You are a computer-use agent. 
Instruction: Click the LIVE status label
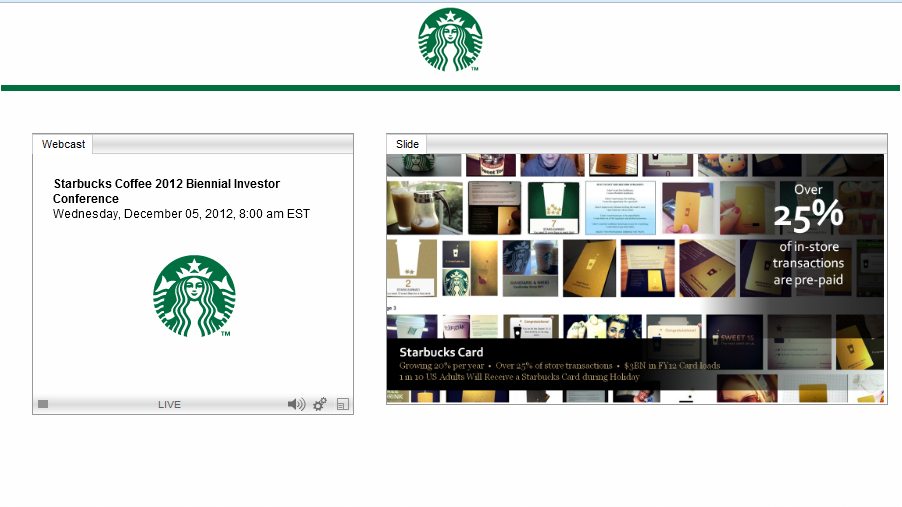pyautogui.click(x=169, y=404)
